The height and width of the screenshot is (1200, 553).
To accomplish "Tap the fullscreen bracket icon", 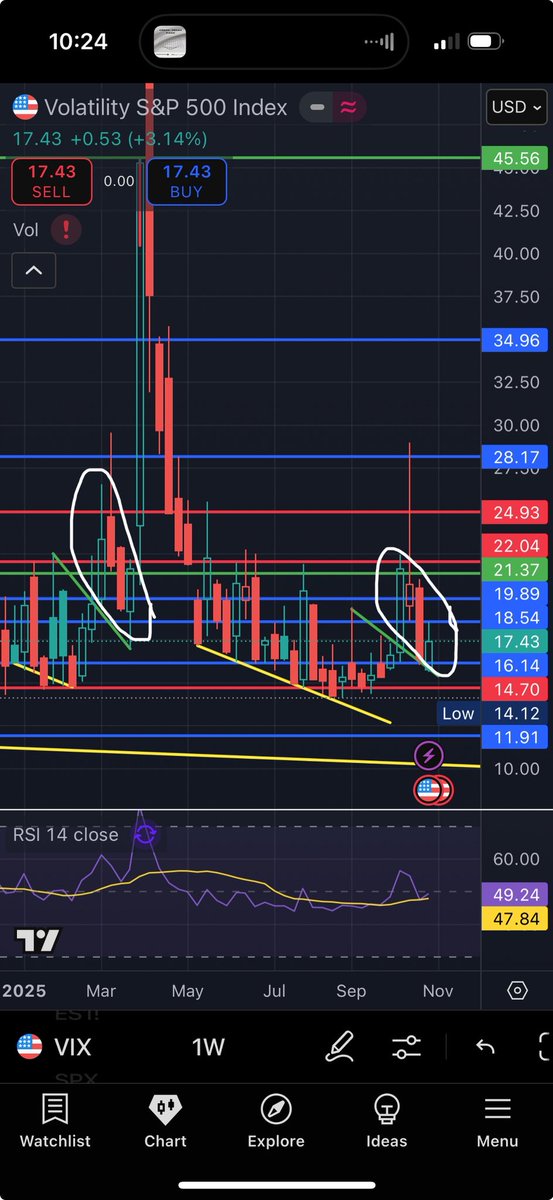I will (544, 1047).
